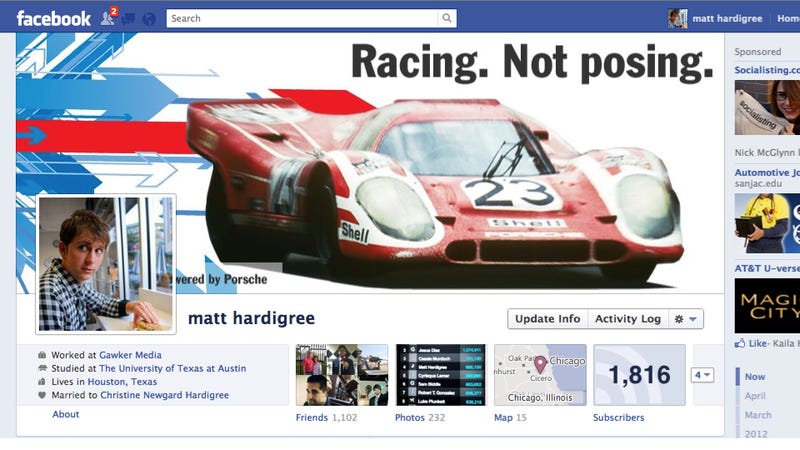Viewport: 800px width, 450px height.
Task: Jump to Now on timeline
Action: point(755,377)
